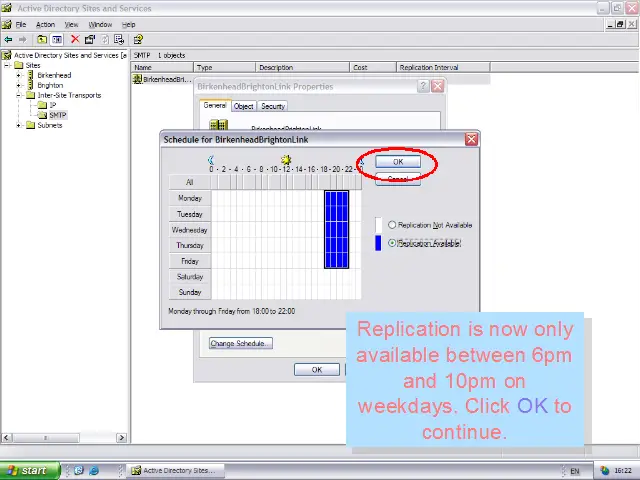This screenshot has width=640, height=480.
Task: Click the title bar application icon
Action: [x=7, y=8]
